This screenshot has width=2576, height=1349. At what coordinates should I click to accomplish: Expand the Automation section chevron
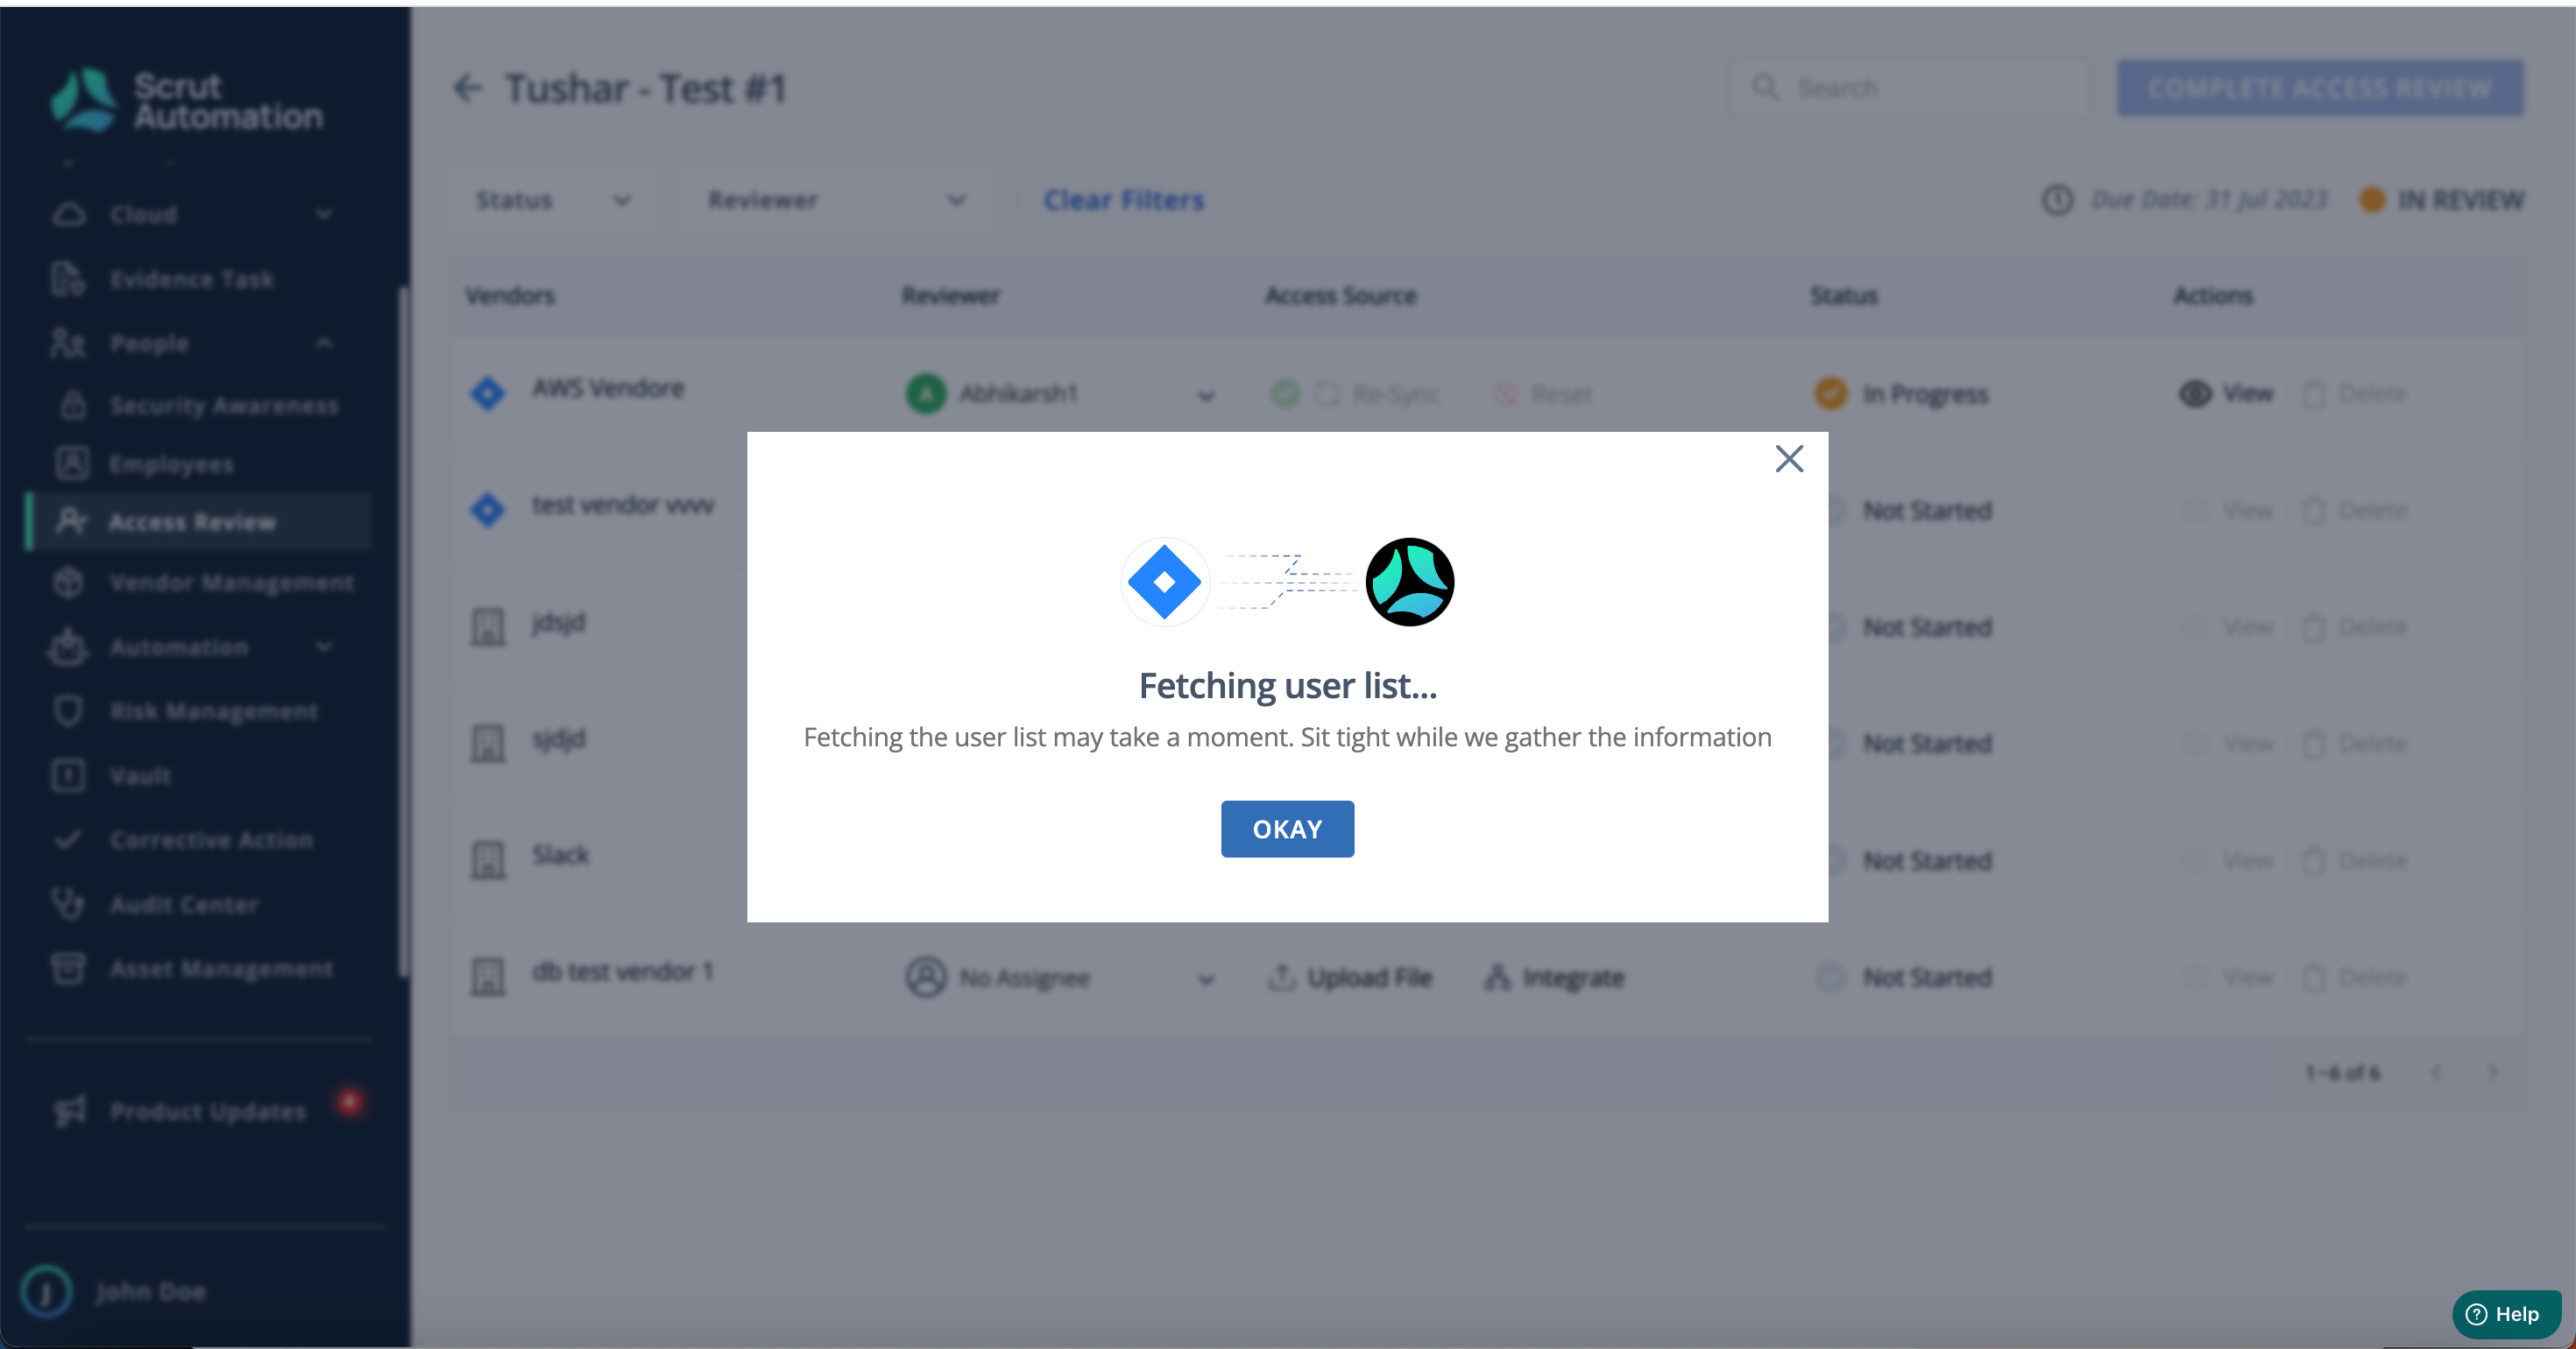click(x=324, y=647)
